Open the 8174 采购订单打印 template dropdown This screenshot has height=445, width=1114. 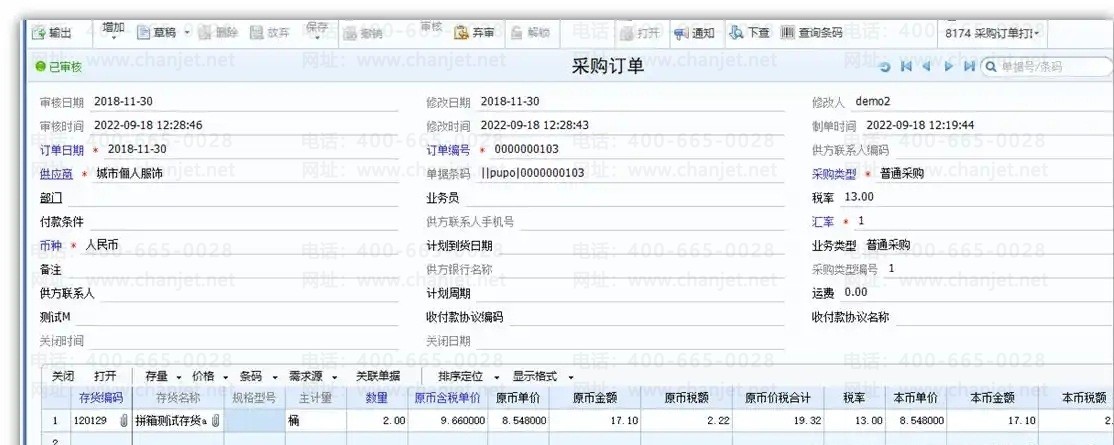[992, 33]
